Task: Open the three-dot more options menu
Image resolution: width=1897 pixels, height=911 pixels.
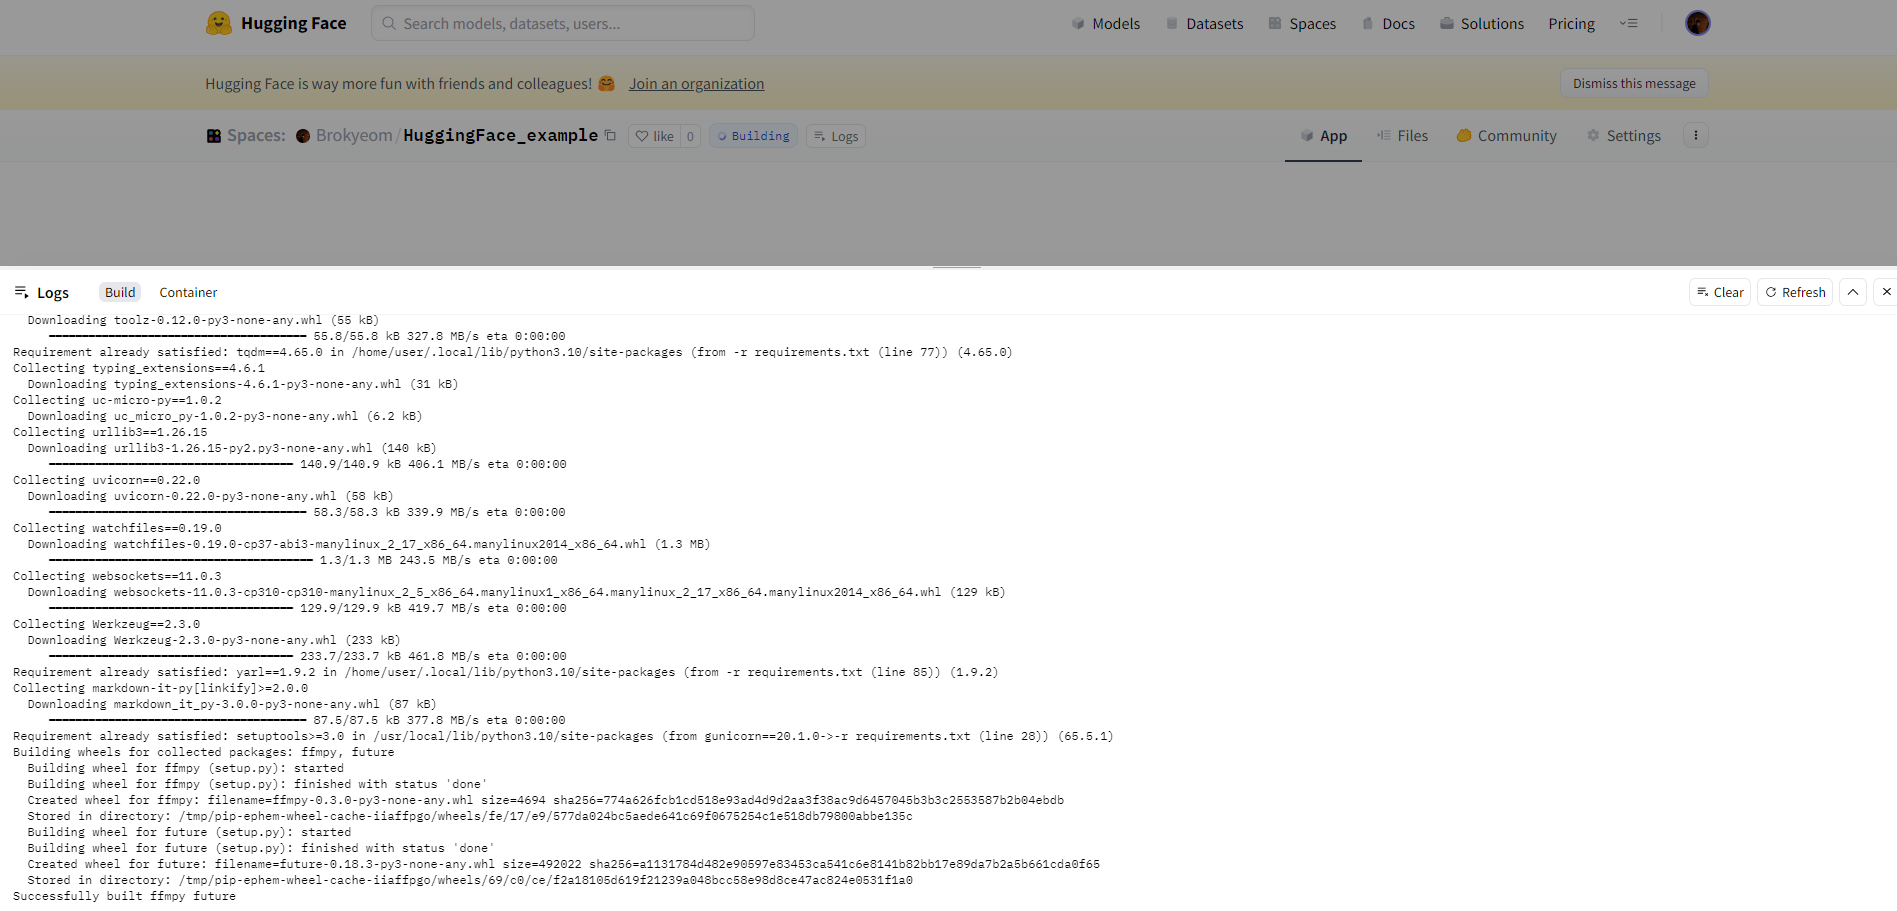Action: point(1696,135)
